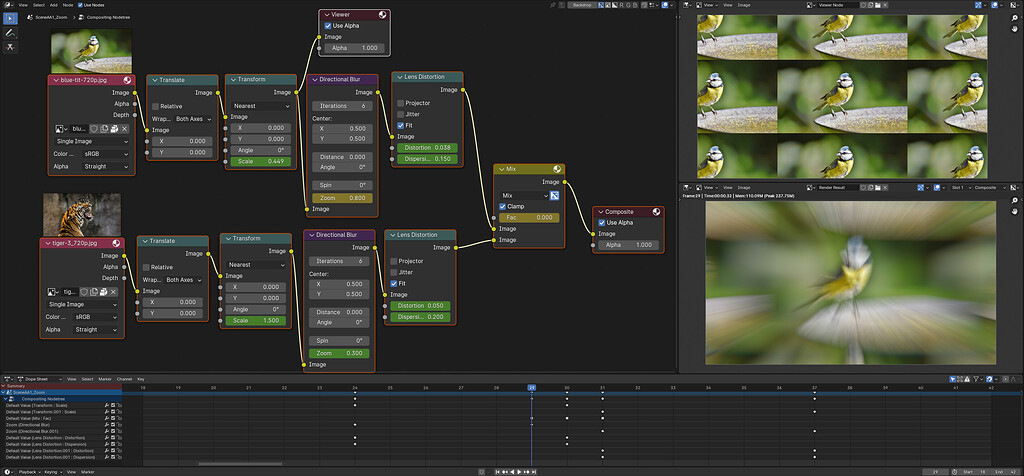Click the current frame number field

pos(936,471)
